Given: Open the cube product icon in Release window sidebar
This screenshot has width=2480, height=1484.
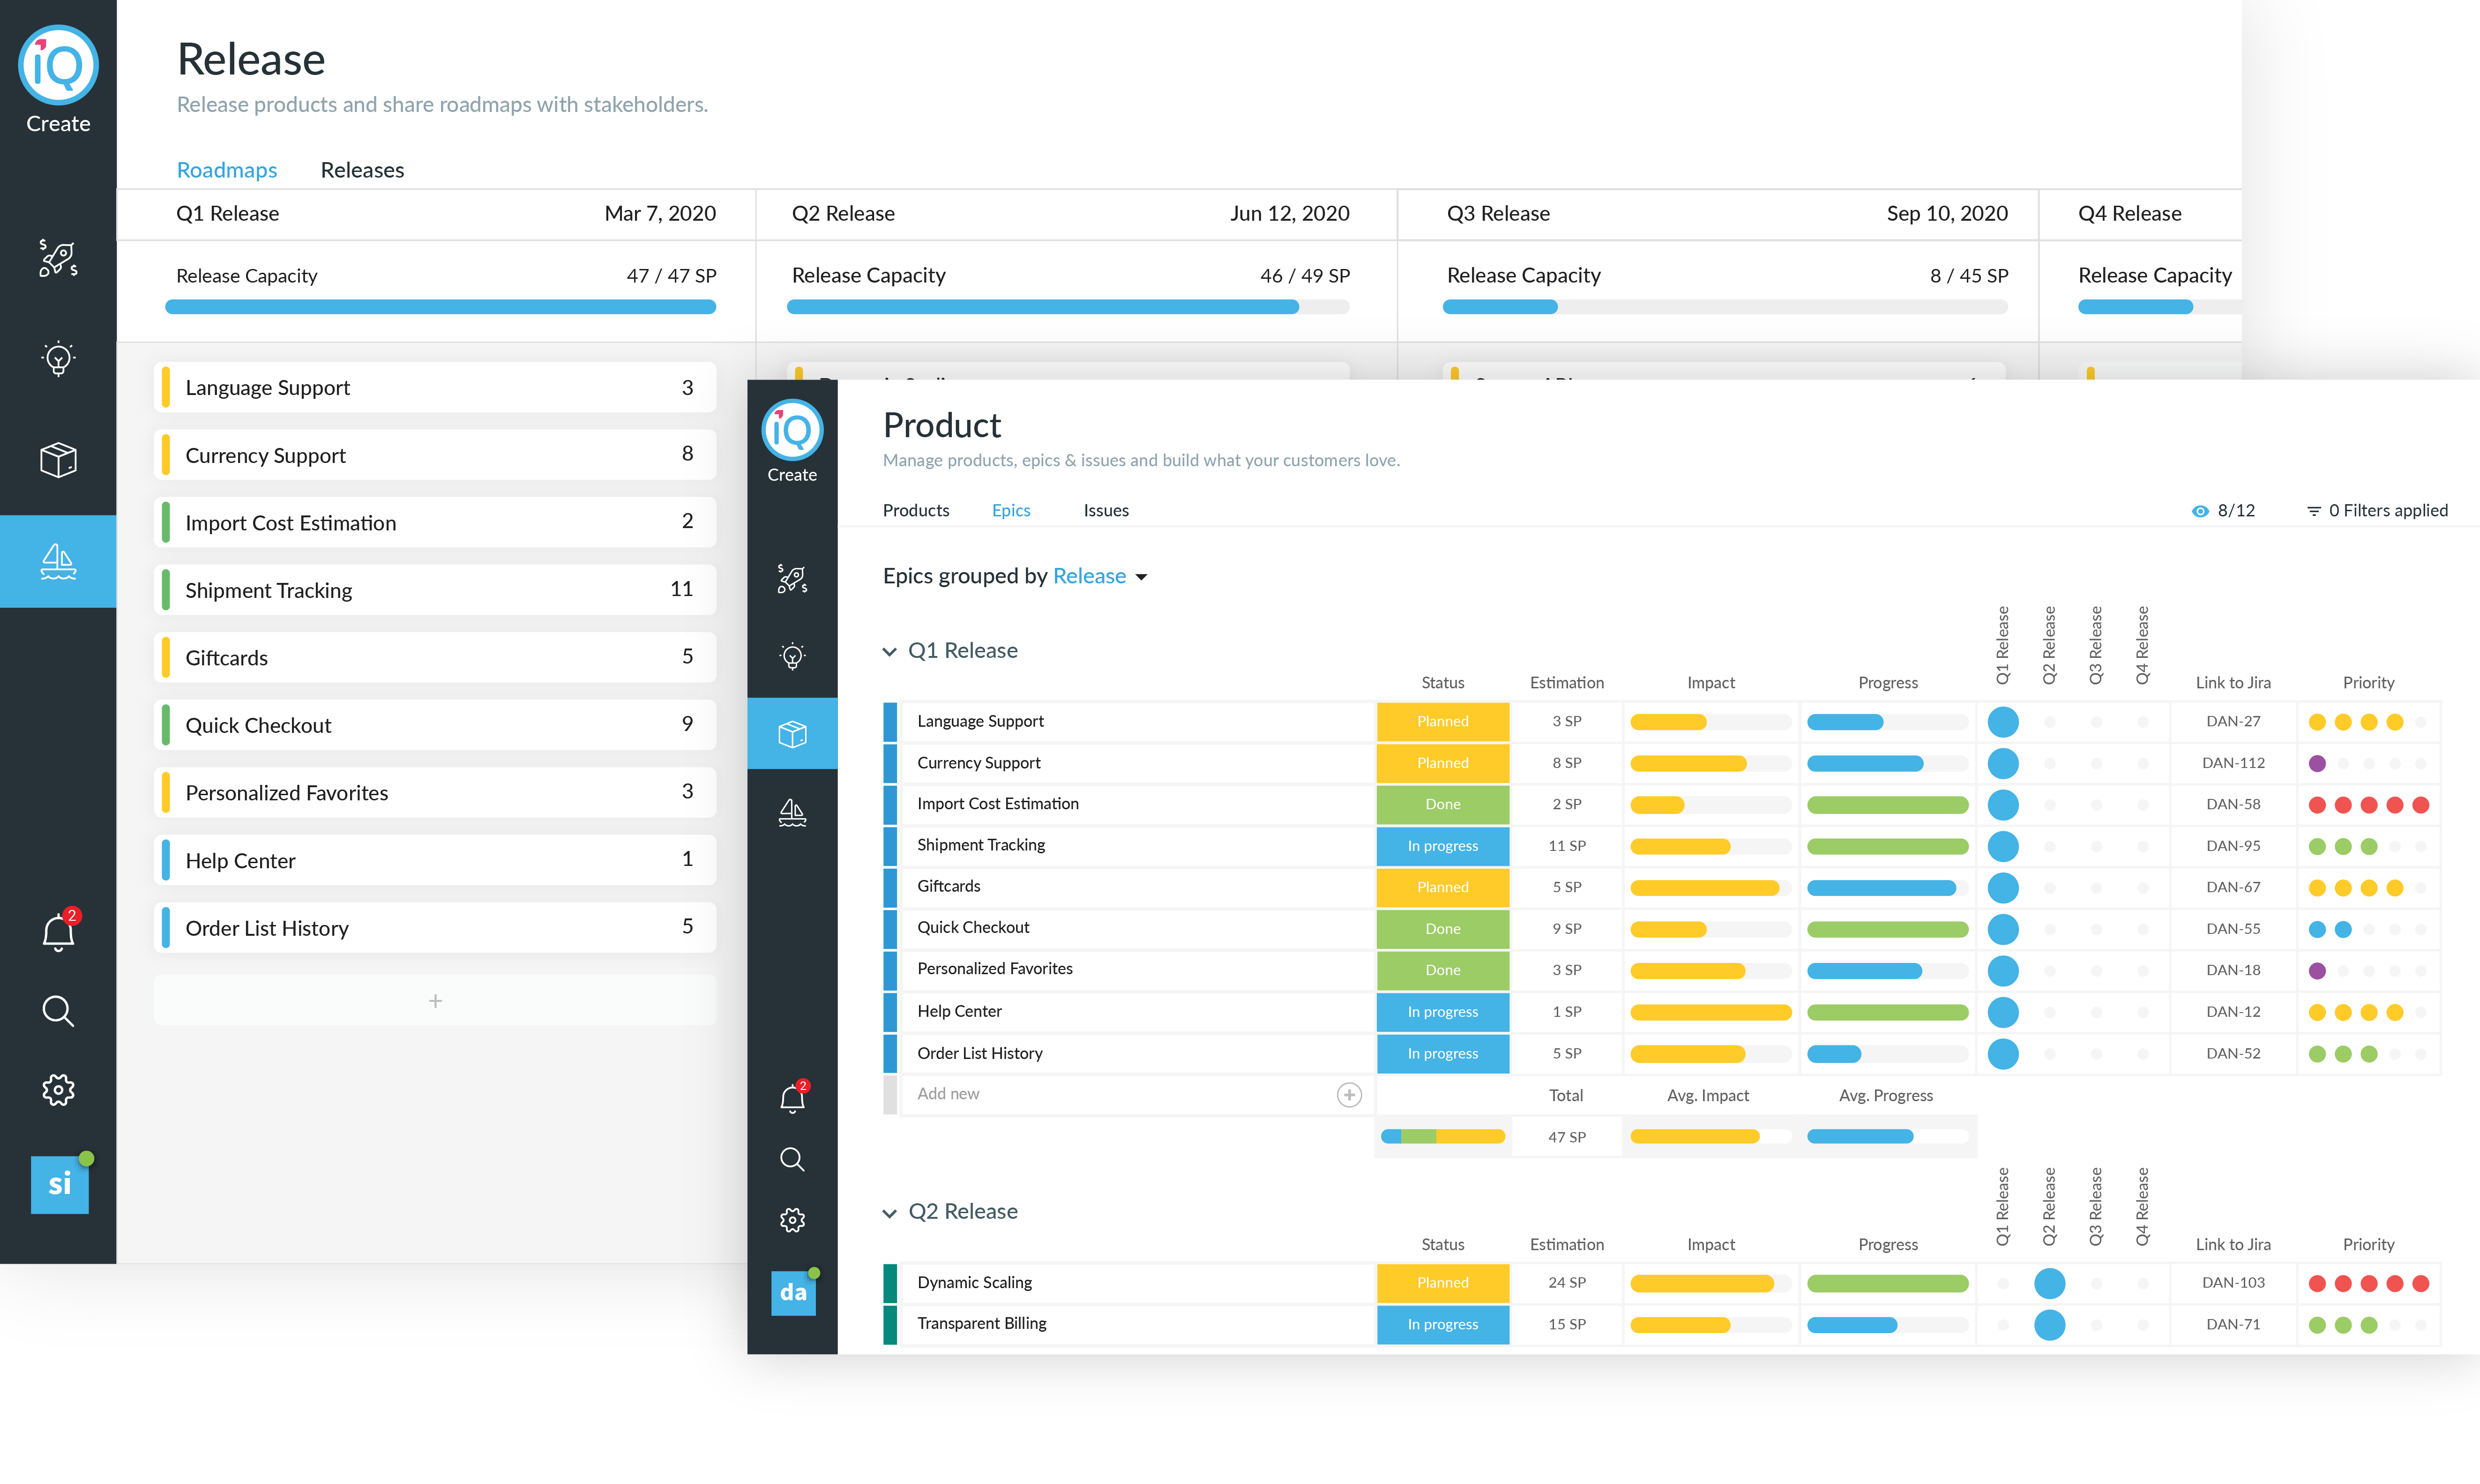Looking at the screenshot, I should (58, 460).
